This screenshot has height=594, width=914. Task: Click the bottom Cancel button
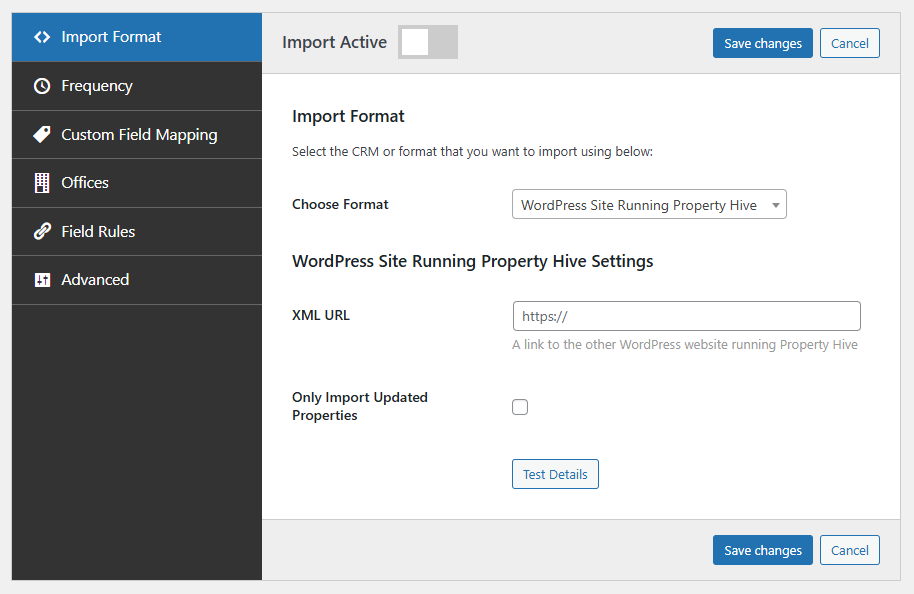[849, 550]
